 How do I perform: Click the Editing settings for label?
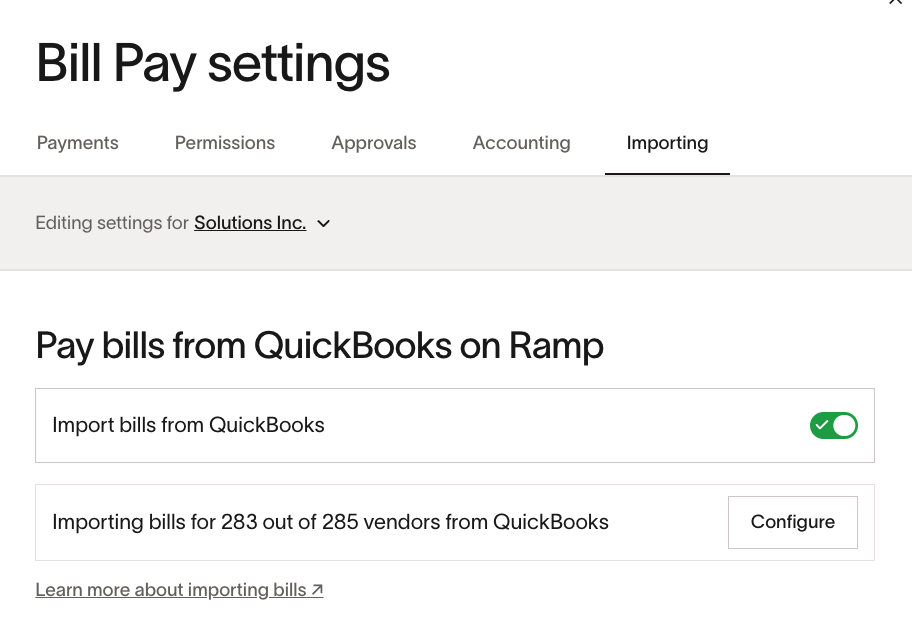pos(111,223)
